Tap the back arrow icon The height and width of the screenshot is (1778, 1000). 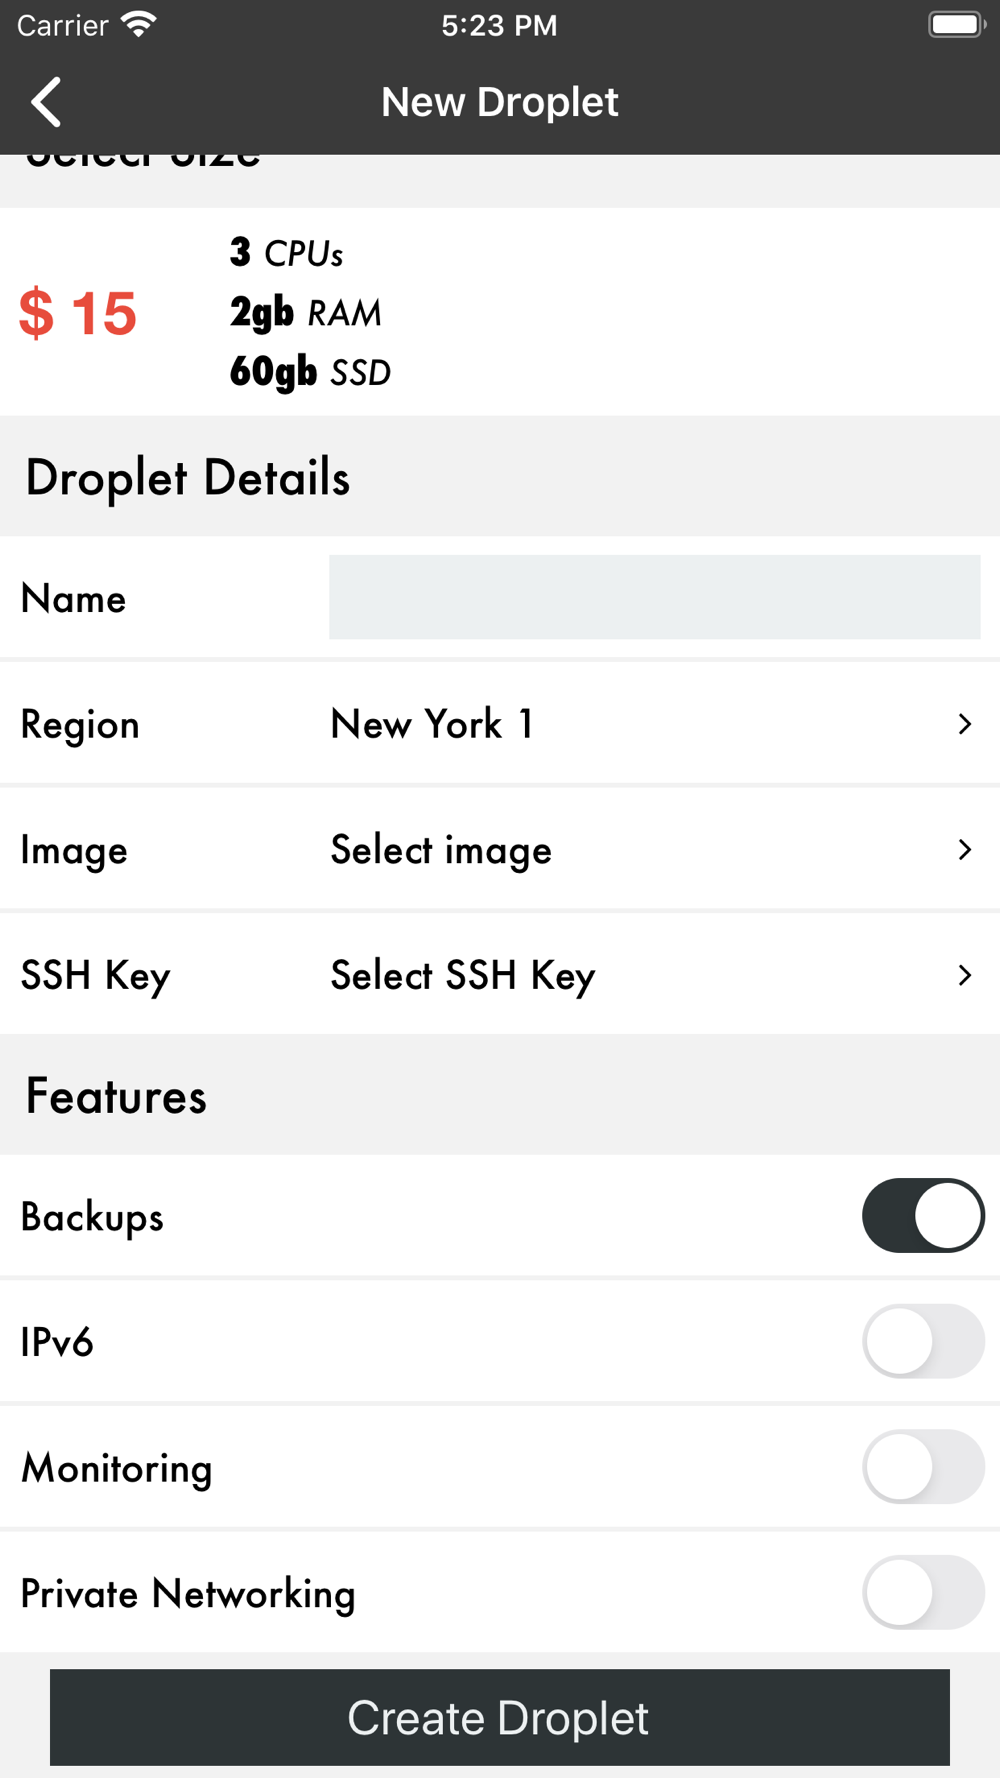(x=46, y=102)
